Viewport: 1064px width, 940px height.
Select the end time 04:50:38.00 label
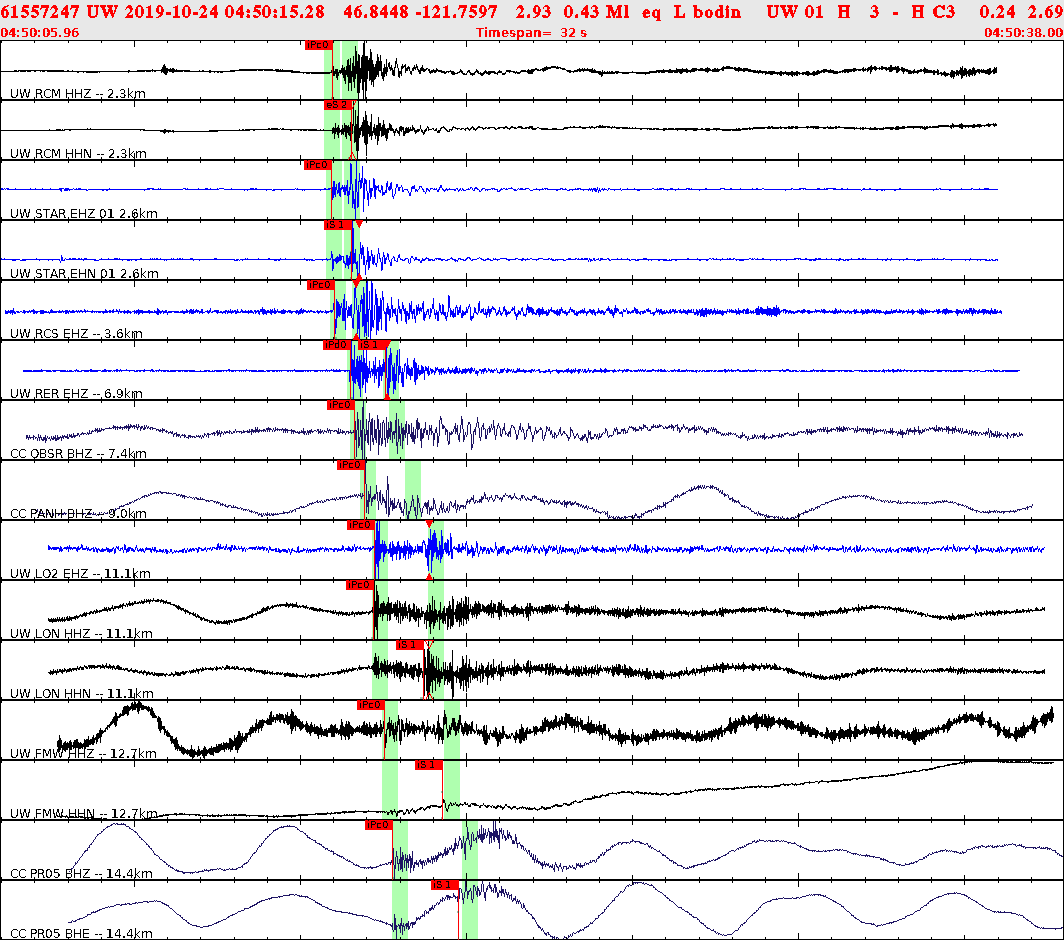click(1021, 33)
